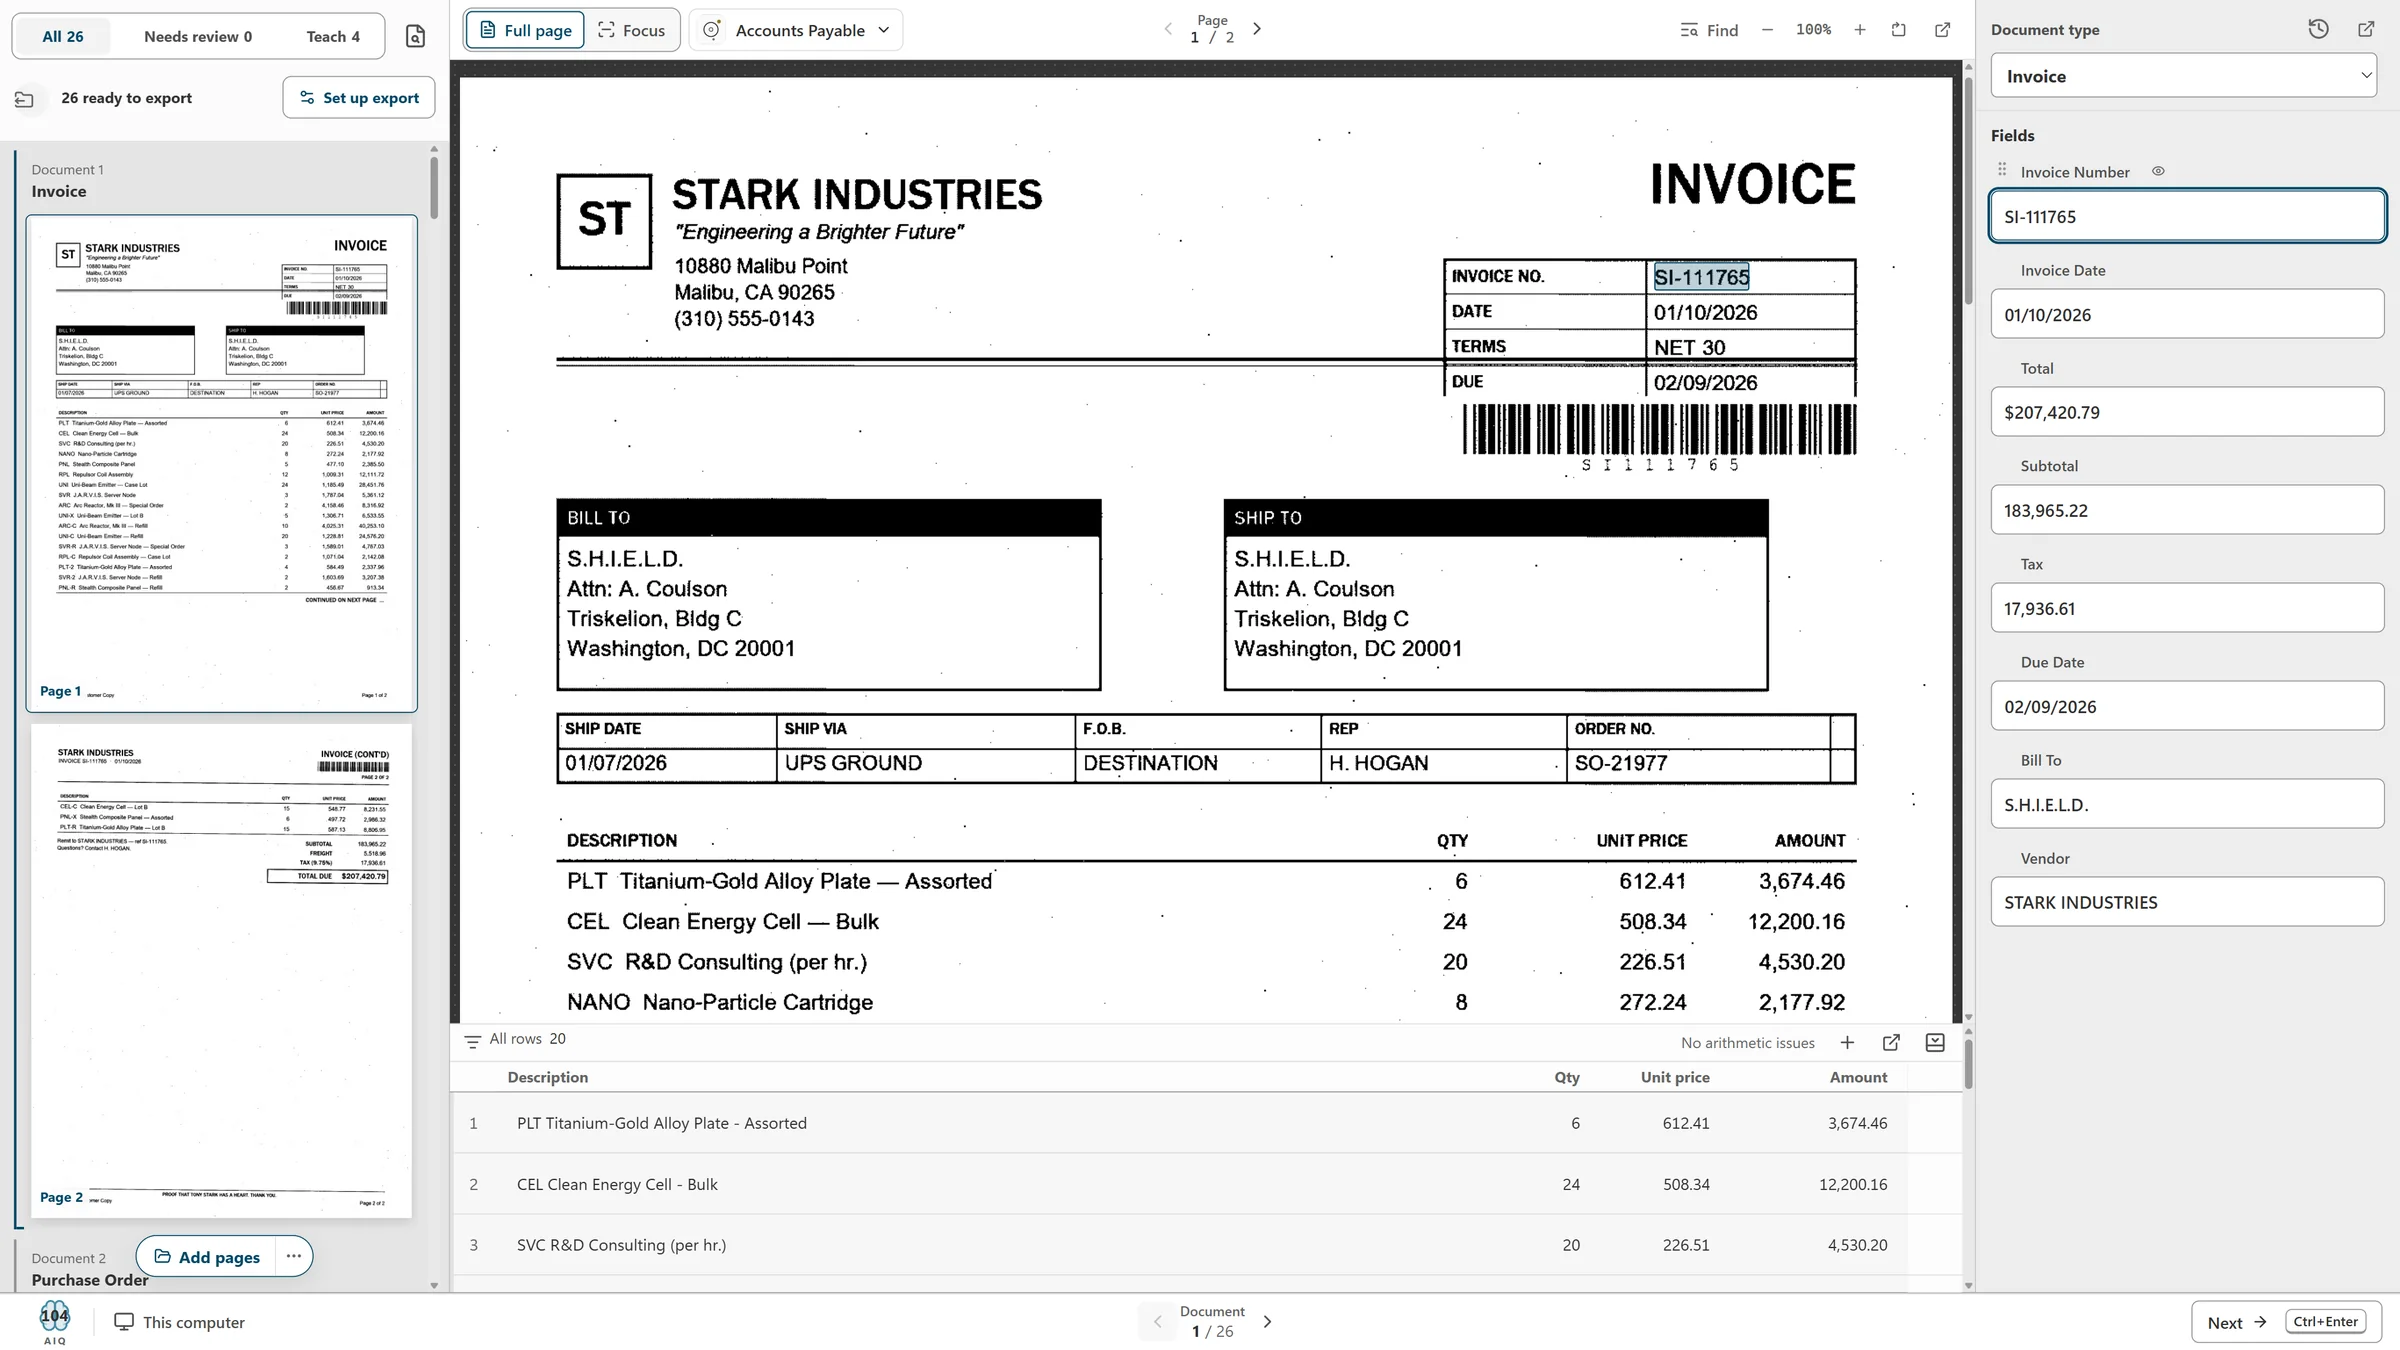
Task: Open the All rows filter icon
Action: (x=473, y=1041)
